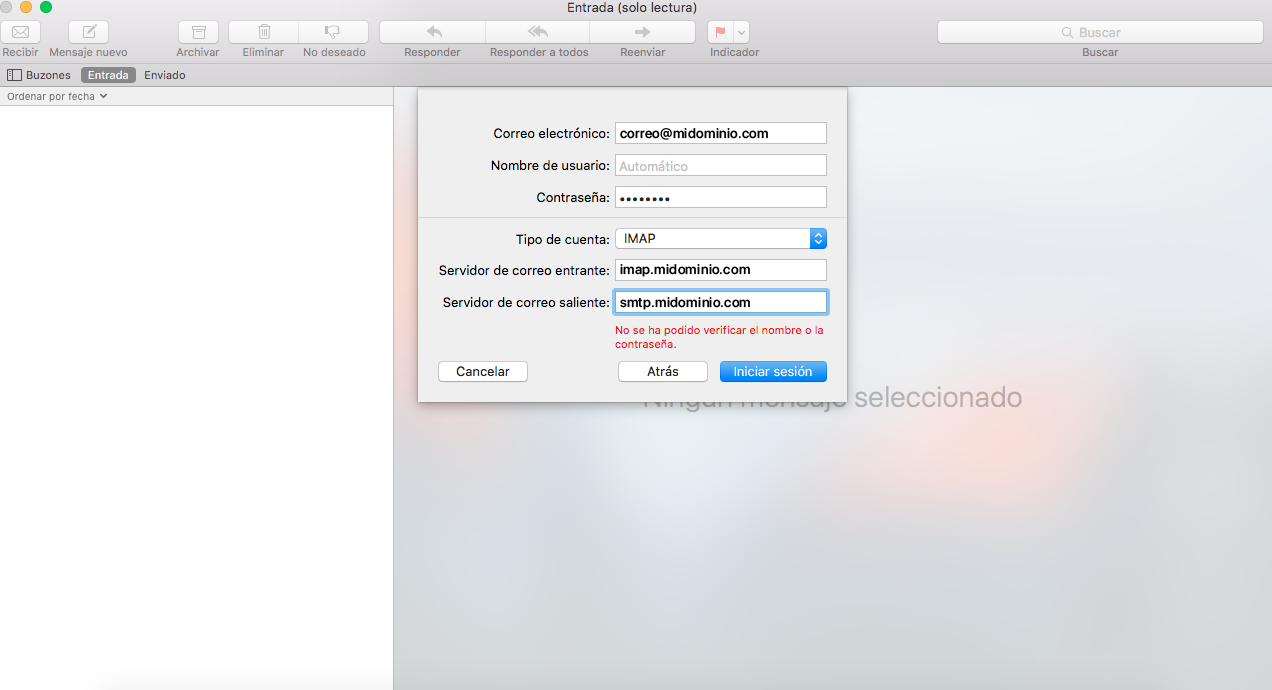This screenshot has height=690, width=1272.
Task: Click the Cancelar button
Action: point(483,371)
